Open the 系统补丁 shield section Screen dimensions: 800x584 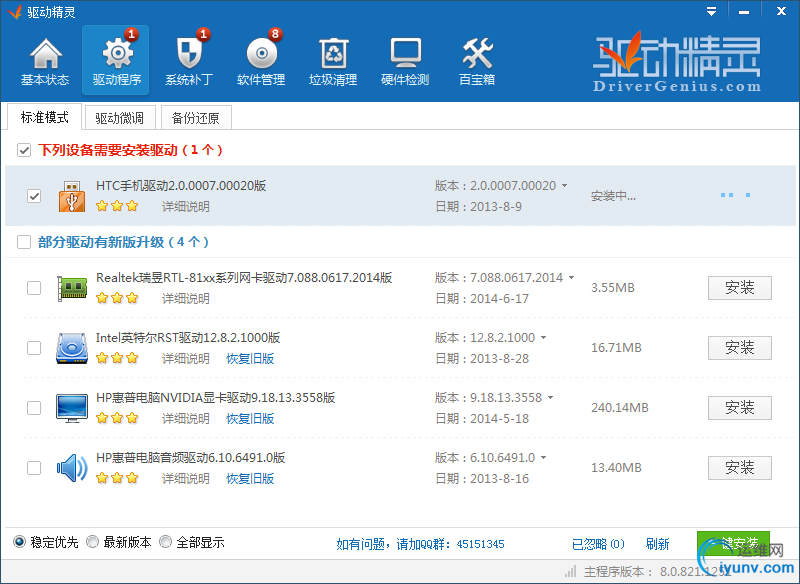pyautogui.click(x=189, y=61)
